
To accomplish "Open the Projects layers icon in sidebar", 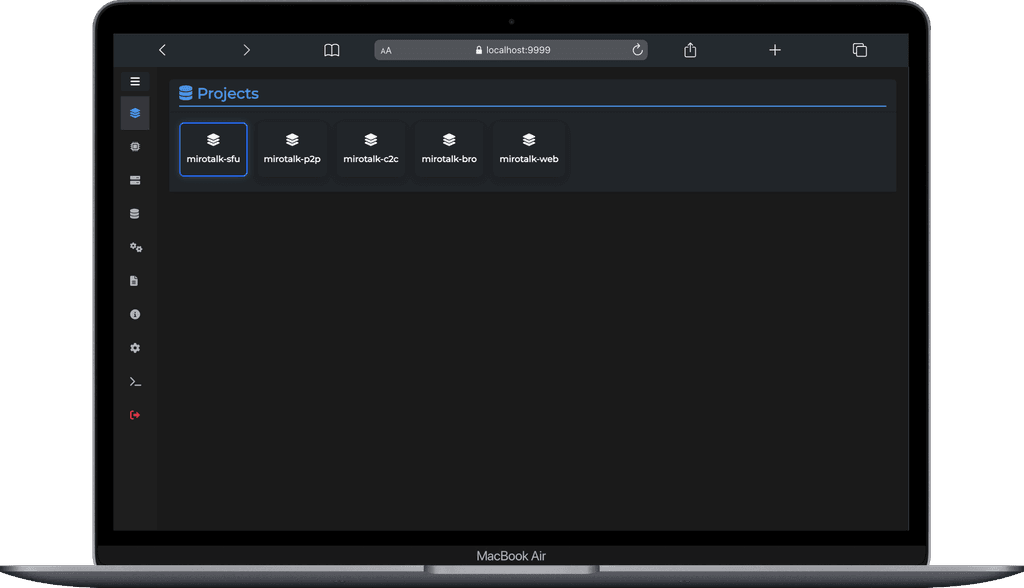I will coord(135,113).
